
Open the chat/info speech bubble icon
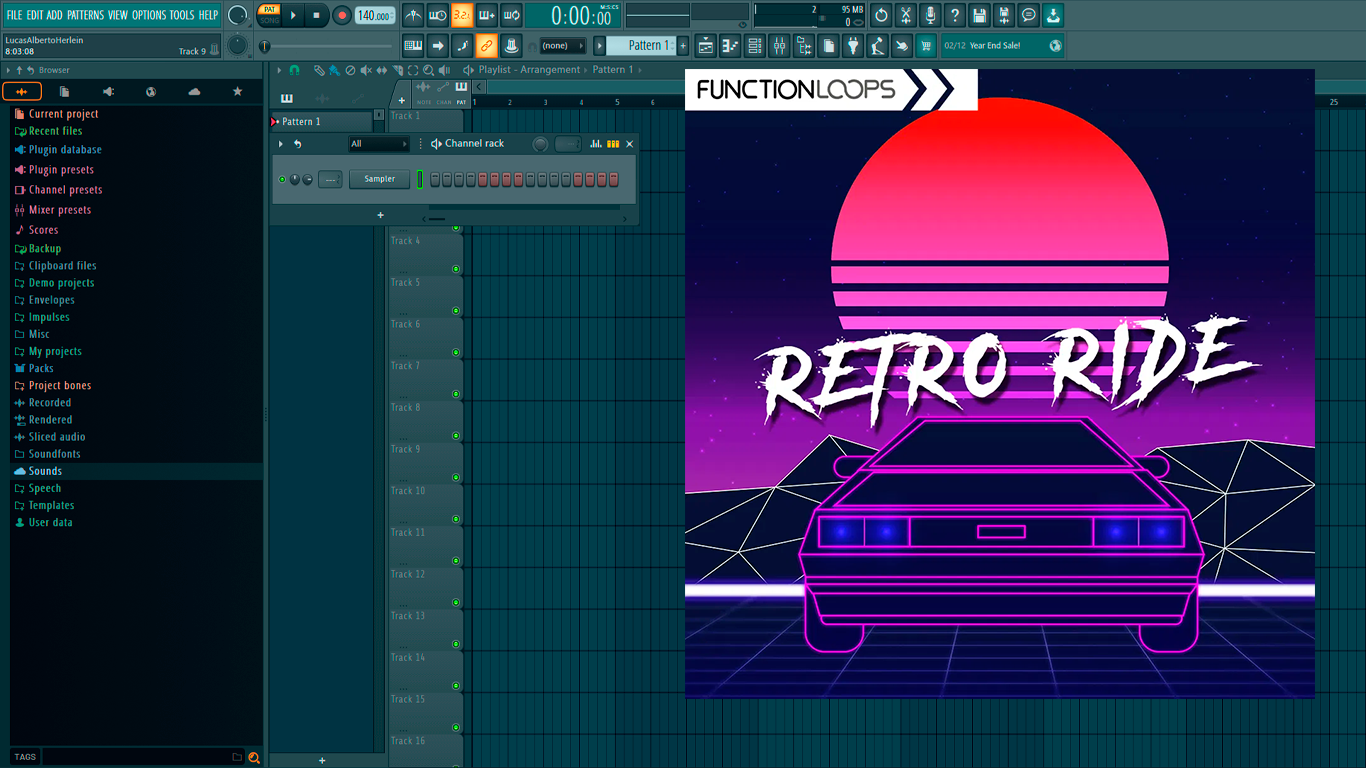(1028, 15)
